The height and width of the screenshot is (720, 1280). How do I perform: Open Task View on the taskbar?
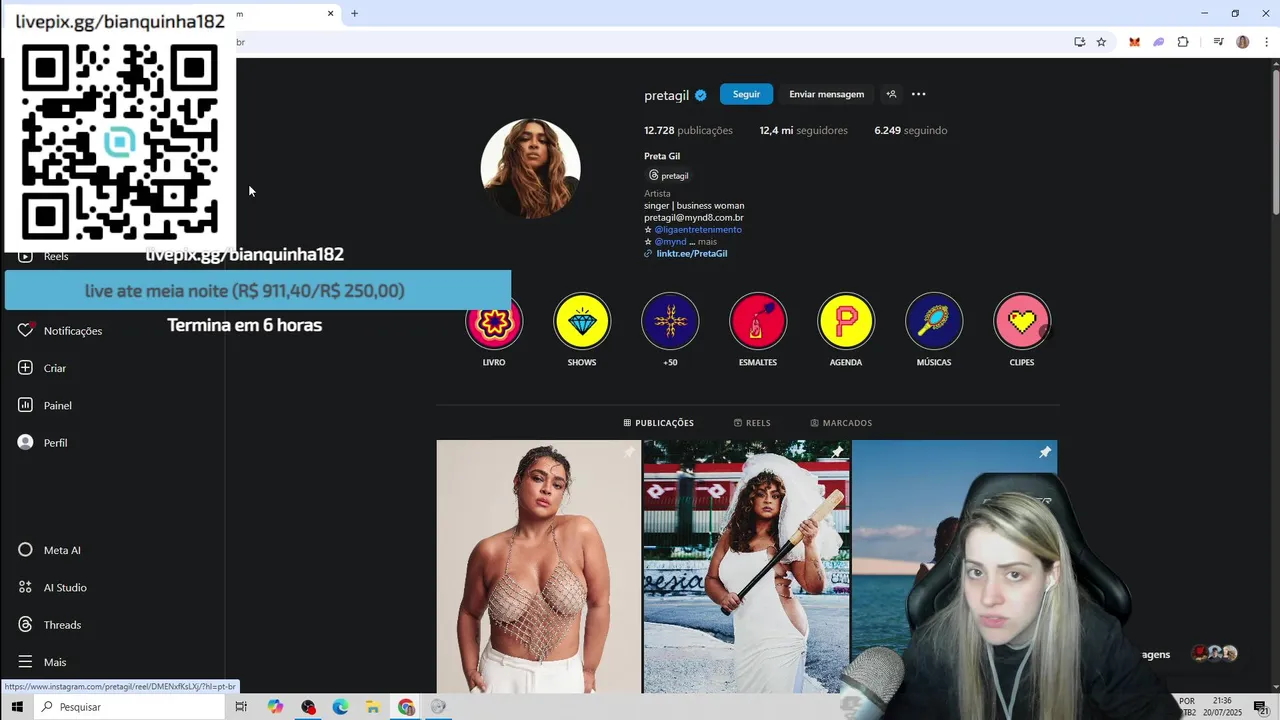pos(241,707)
